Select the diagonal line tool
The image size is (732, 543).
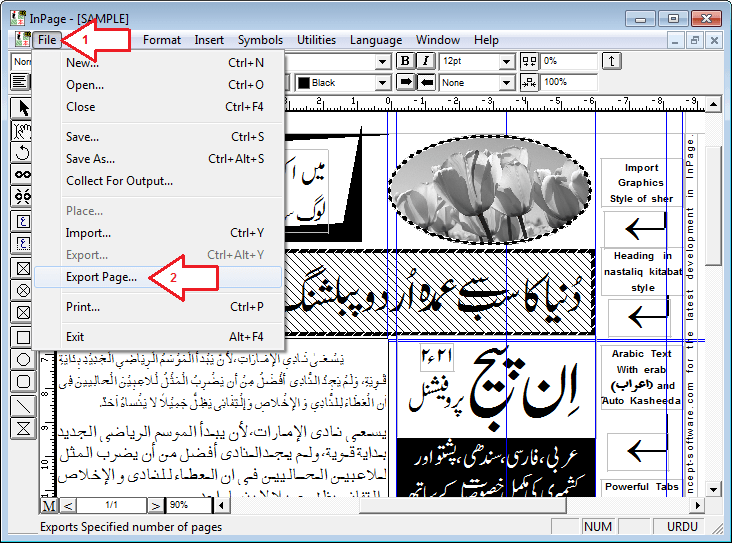coord(22,406)
